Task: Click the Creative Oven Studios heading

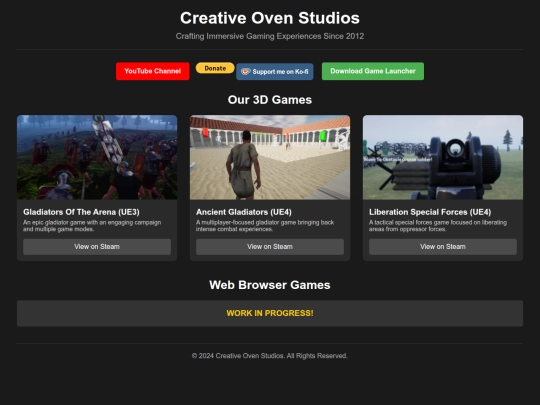Action: (x=270, y=18)
